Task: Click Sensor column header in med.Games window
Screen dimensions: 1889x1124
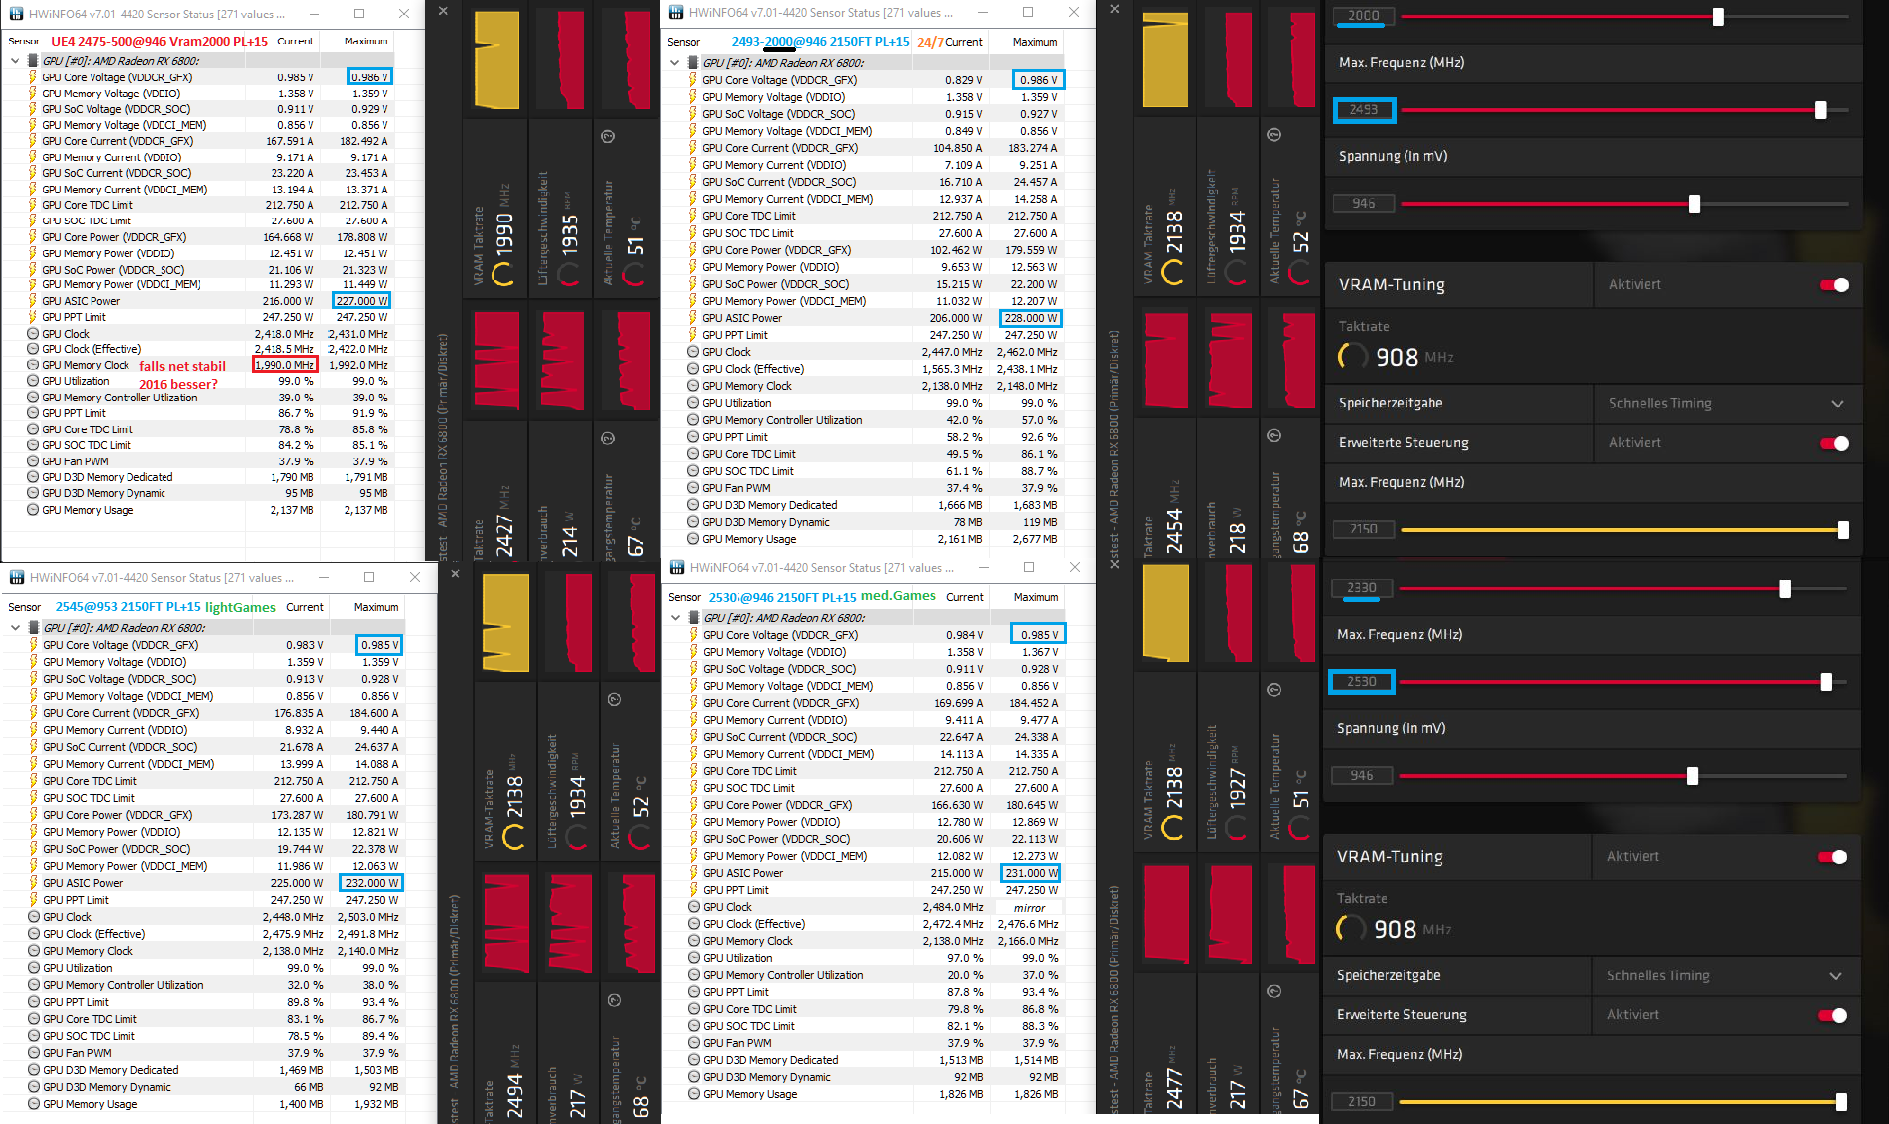Action: point(685,597)
